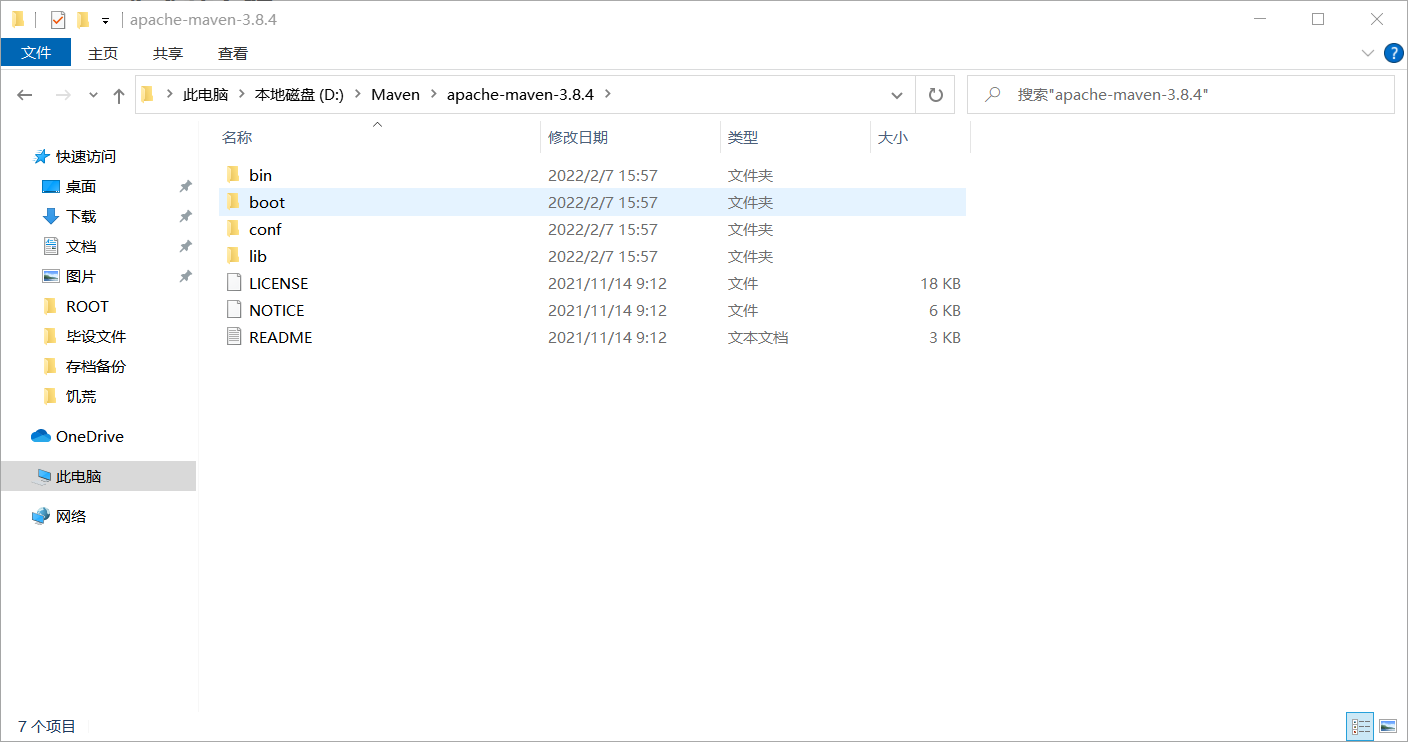This screenshot has width=1408, height=742.
Task: Click Maven breadcrumb in address bar
Action: [395, 94]
